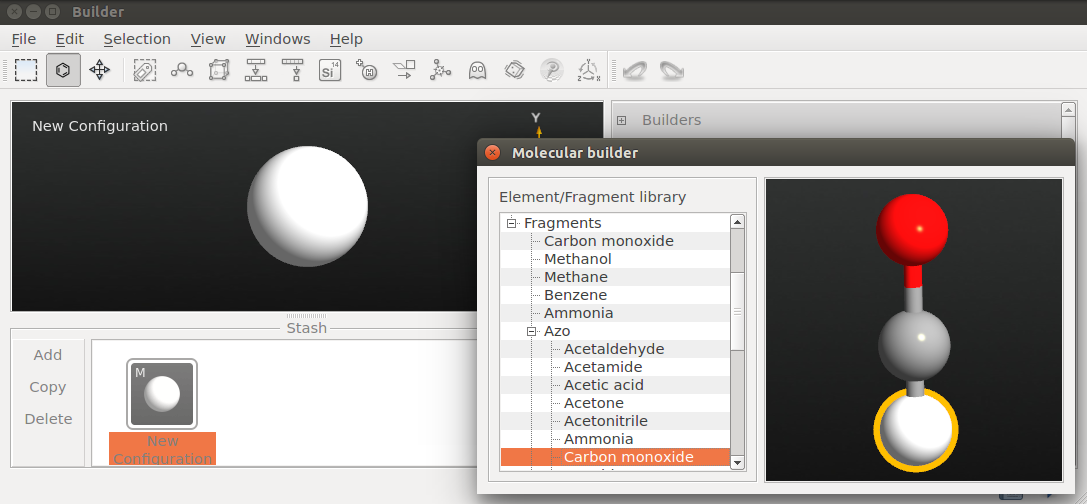Screen dimensions: 1087x504
Task: Select the New Configuration stash thumbnail
Action: 162,393
